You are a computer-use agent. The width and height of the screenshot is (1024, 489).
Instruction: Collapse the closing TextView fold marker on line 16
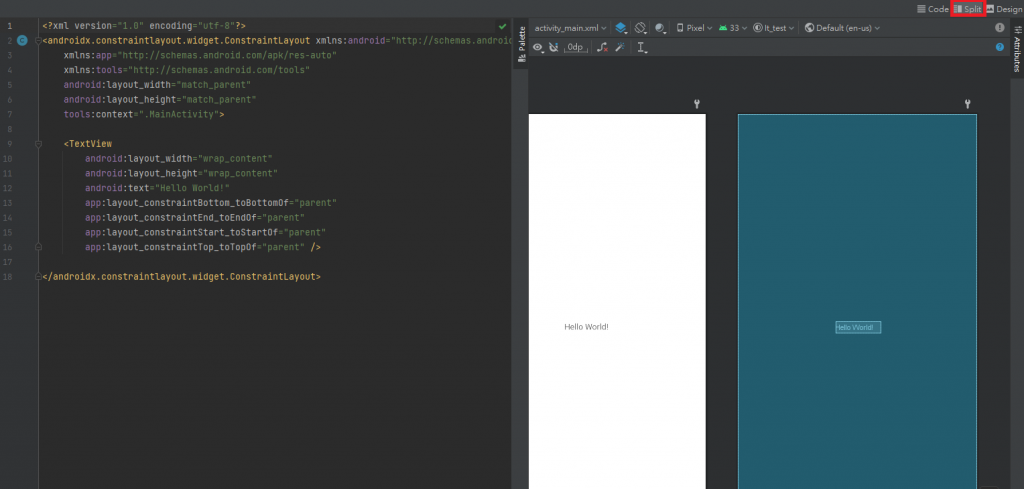pyautogui.click(x=39, y=247)
